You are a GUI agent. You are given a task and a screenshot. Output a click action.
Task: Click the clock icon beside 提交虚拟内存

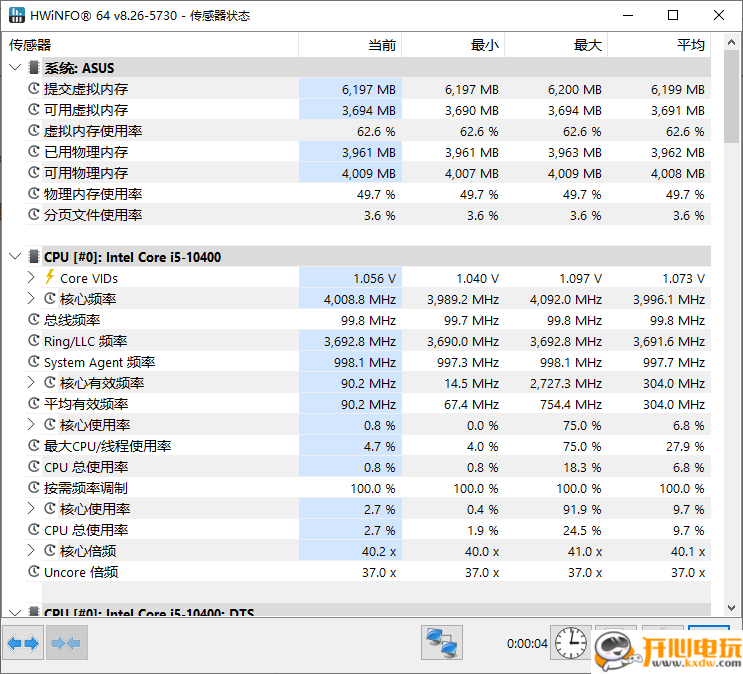pos(34,88)
